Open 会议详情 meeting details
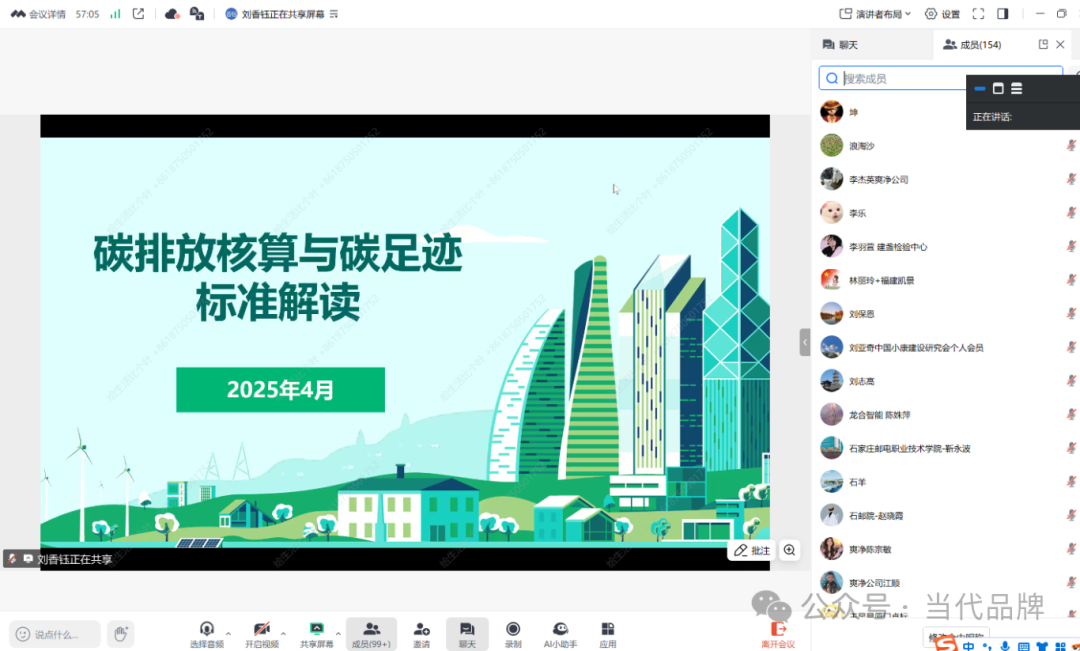The height and width of the screenshot is (651, 1080). (x=38, y=14)
